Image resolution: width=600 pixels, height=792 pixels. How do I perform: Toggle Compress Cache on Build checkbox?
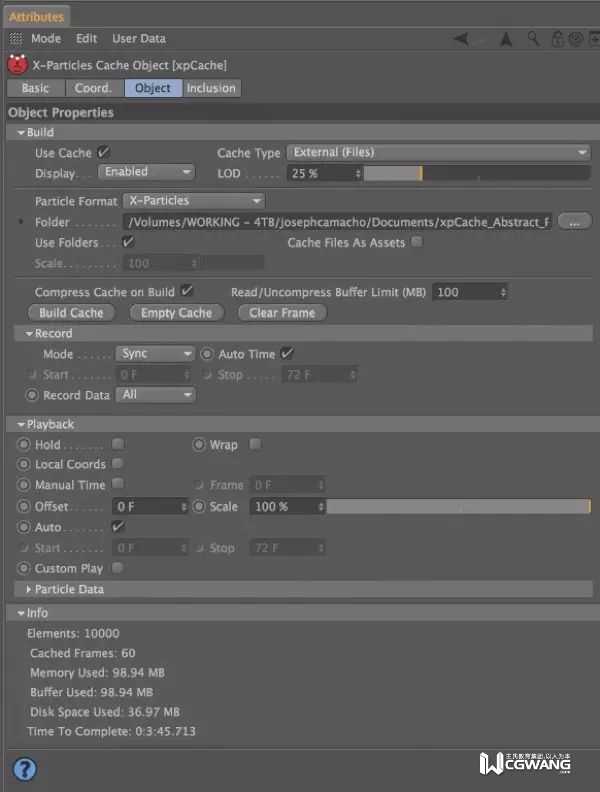[187, 291]
